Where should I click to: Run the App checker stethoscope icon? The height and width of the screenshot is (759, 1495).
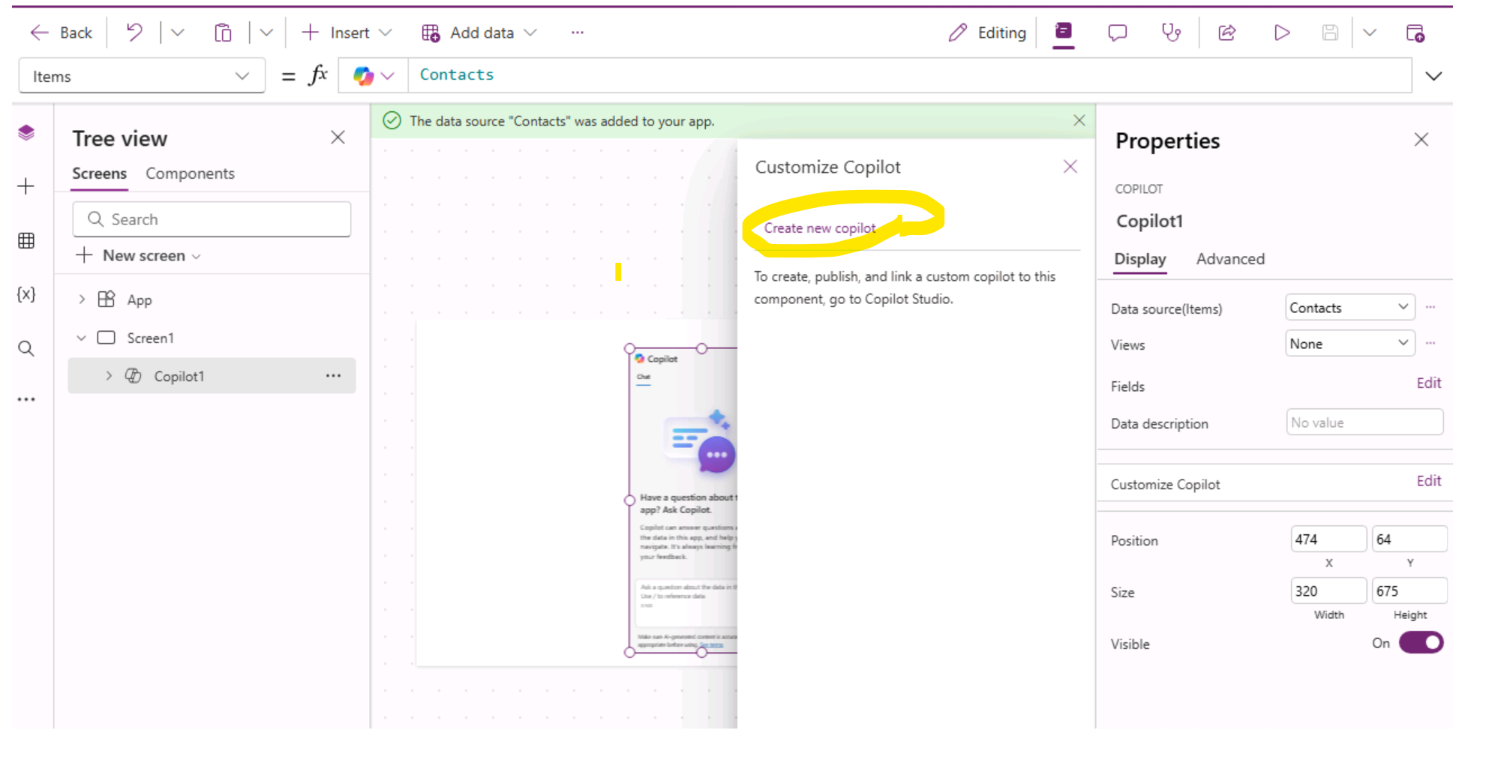[x=1171, y=33]
